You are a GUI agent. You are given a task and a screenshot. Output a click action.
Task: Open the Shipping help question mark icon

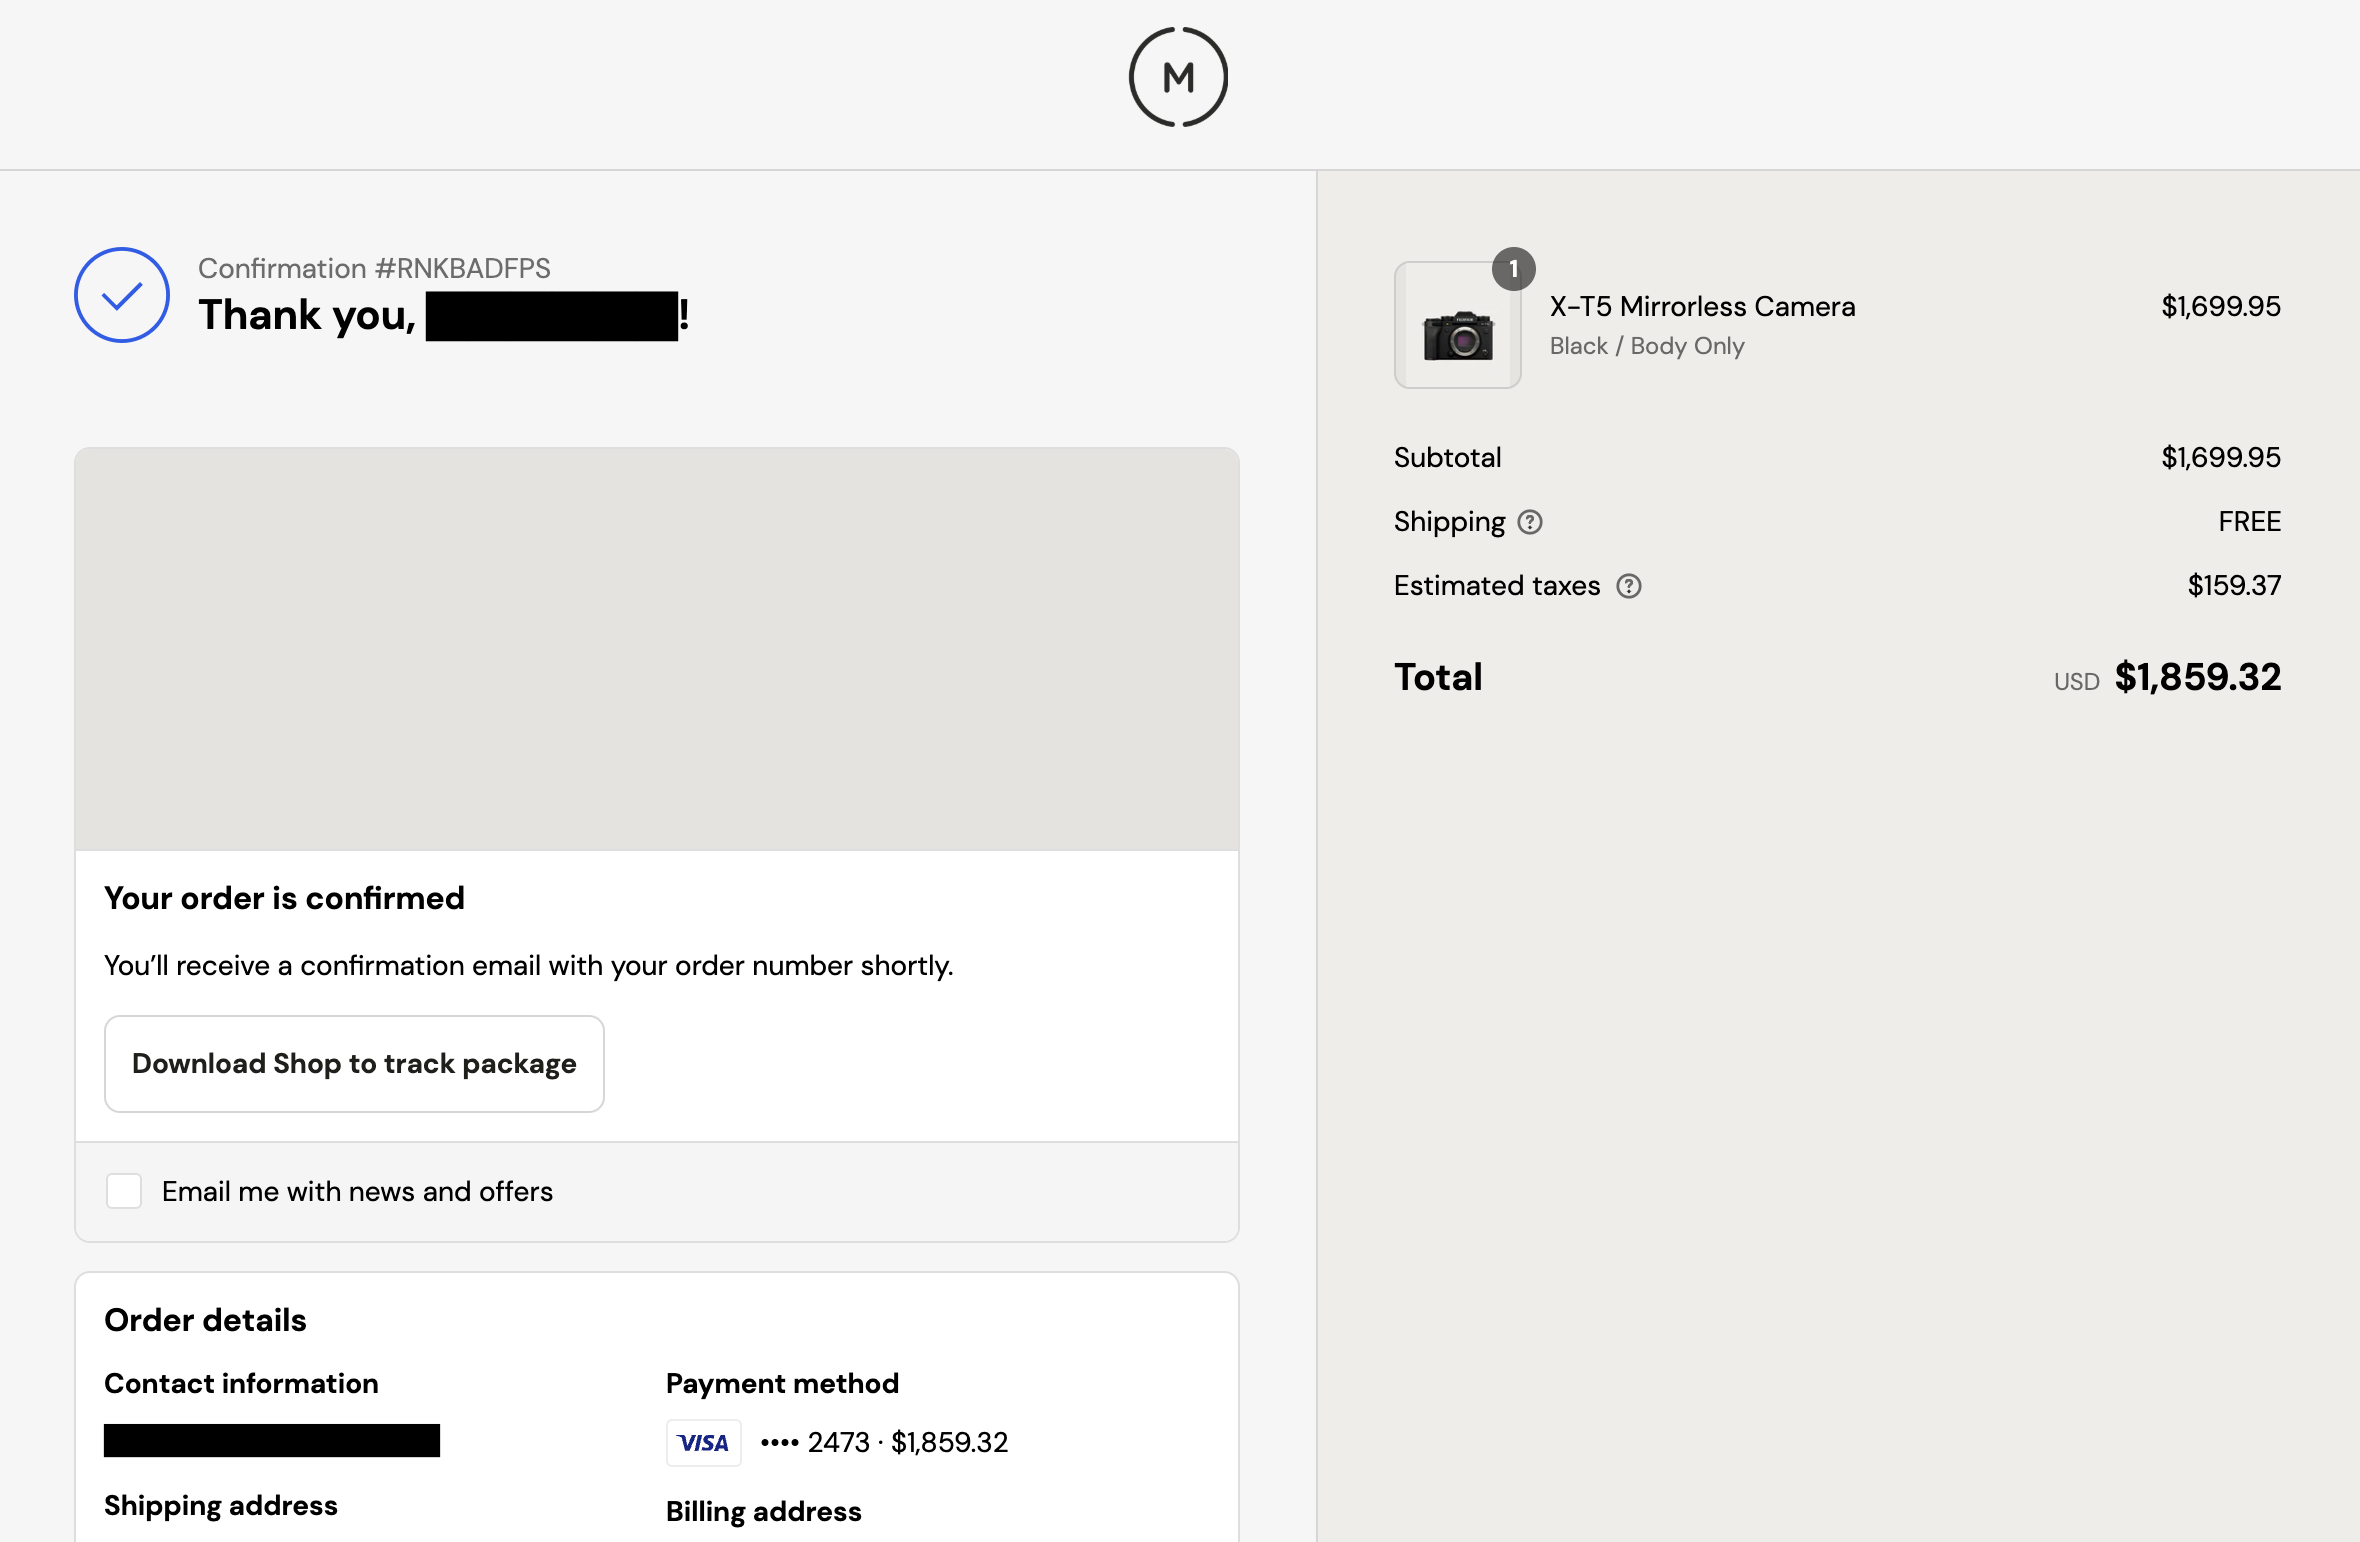tap(1530, 522)
